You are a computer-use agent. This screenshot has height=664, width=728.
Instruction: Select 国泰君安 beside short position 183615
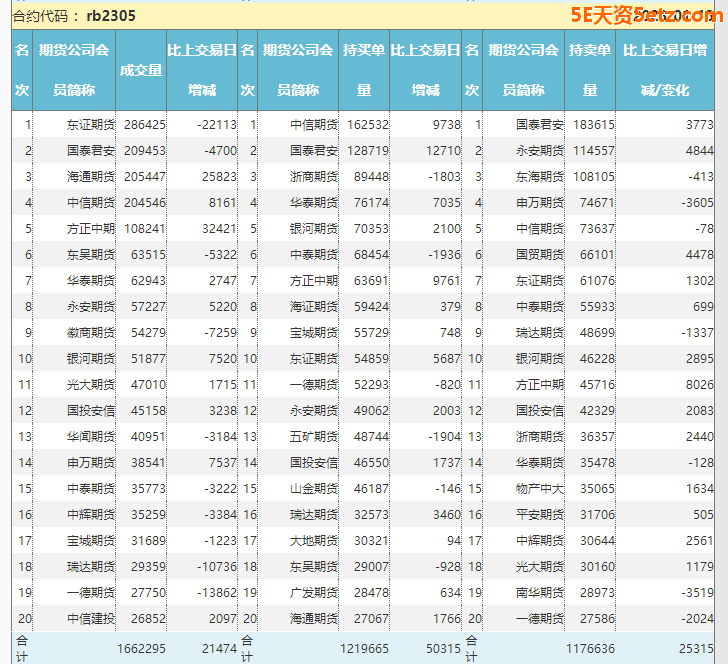(x=540, y=125)
